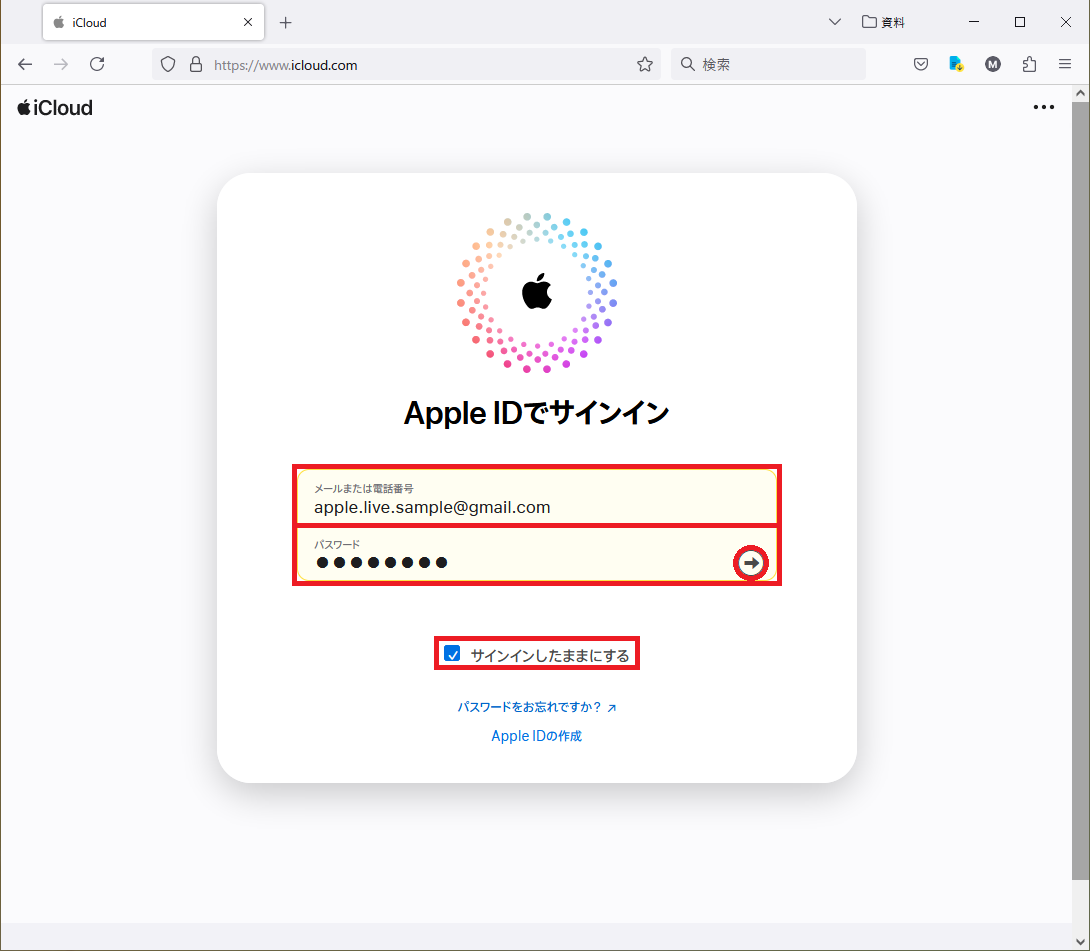Click the Apple IDの作成 link
This screenshot has height=951, width=1090.
[x=536, y=735]
